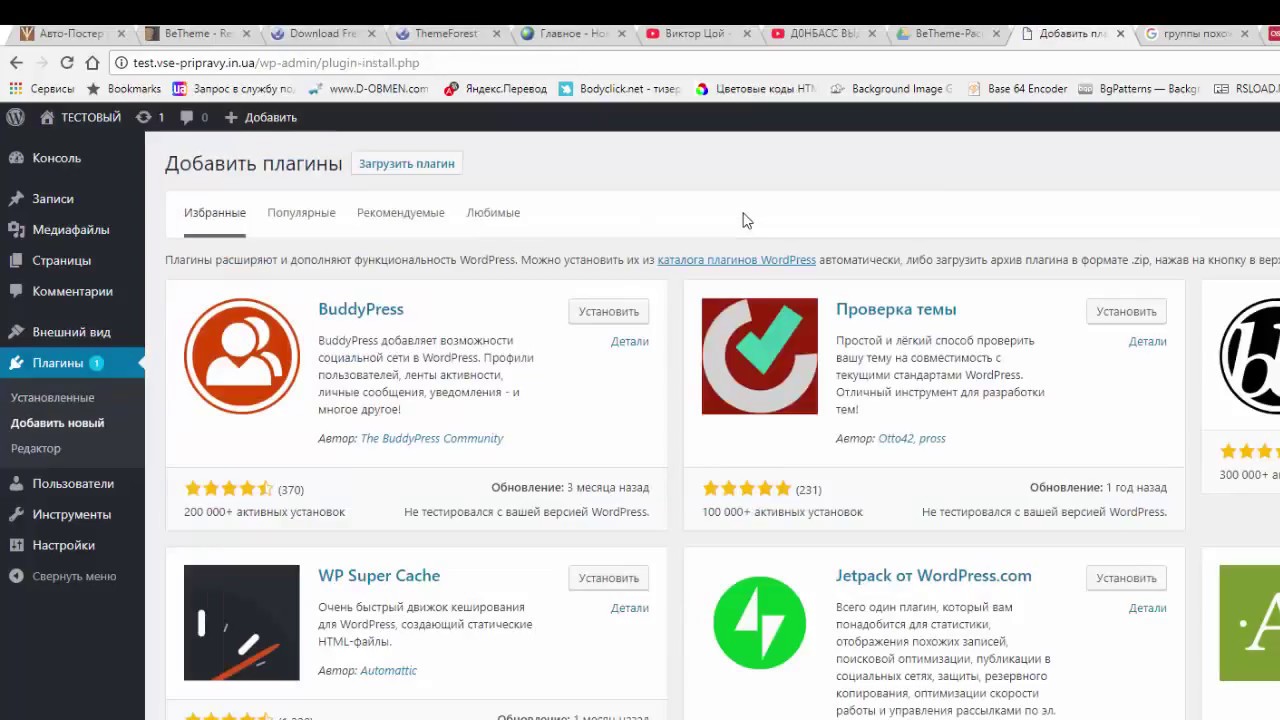Image resolution: width=1280 pixels, height=720 pixels.
Task: Open the Base 64 Encoder bookmark
Action: pyautogui.click(x=1017, y=88)
